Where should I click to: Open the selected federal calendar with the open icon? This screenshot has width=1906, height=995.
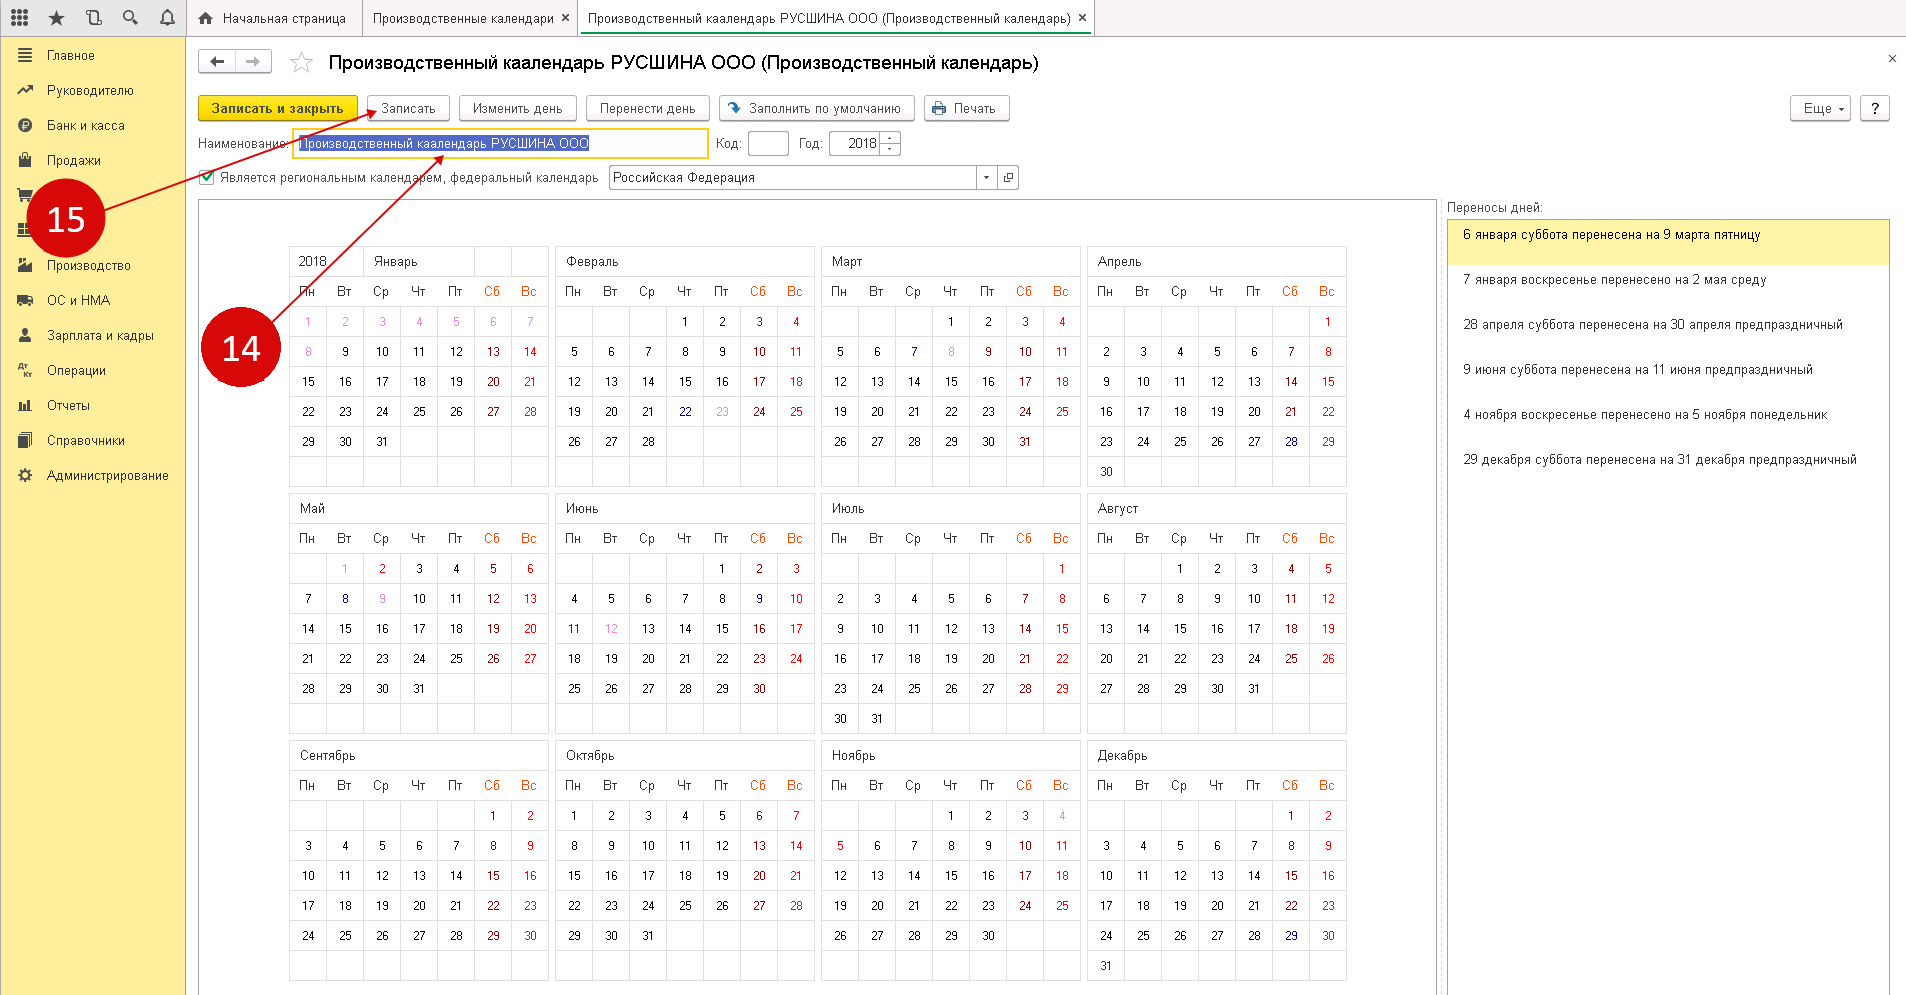coord(1008,178)
